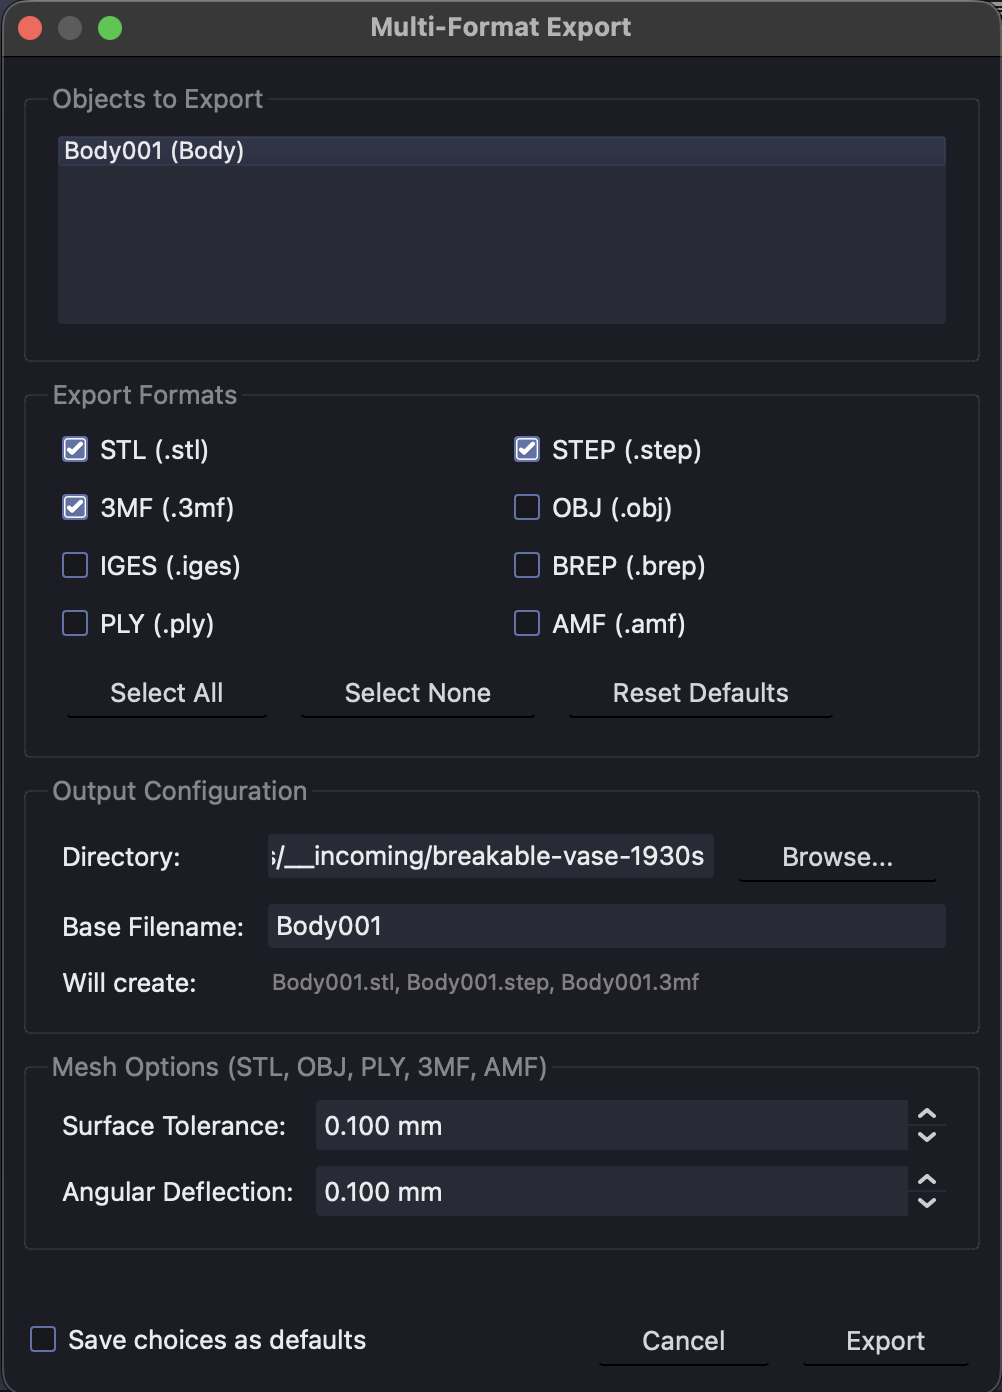Tick the IGES (.iges) checkbox
Screen dimensions: 1002x1392
coord(75,566)
